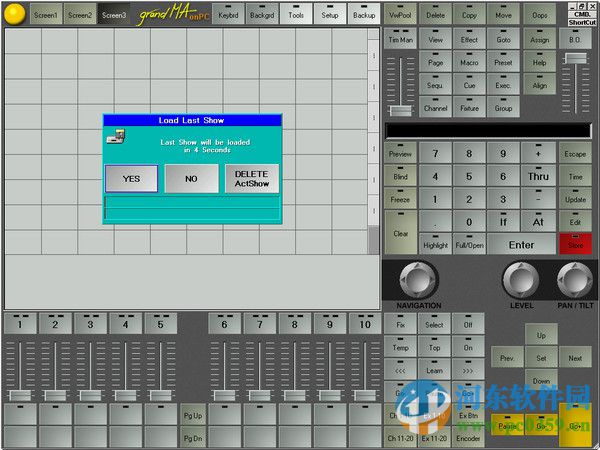Click the grand master fader below B.O.
The height and width of the screenshot is (450, 600).
click(x=575, y=58)
